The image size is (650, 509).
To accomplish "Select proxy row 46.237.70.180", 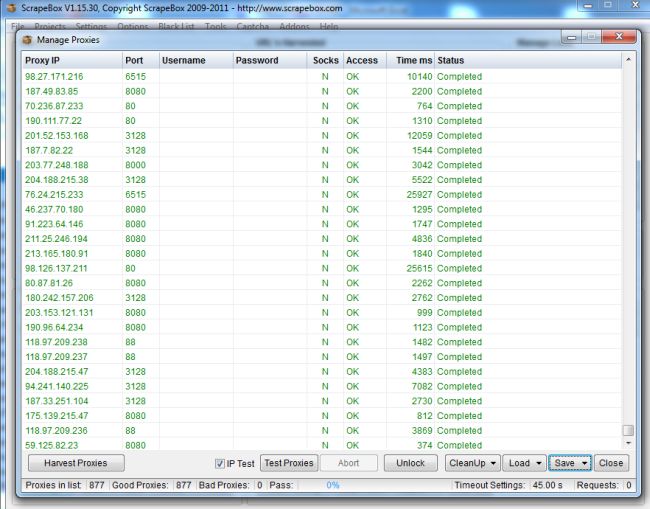I will click(322, 210).
